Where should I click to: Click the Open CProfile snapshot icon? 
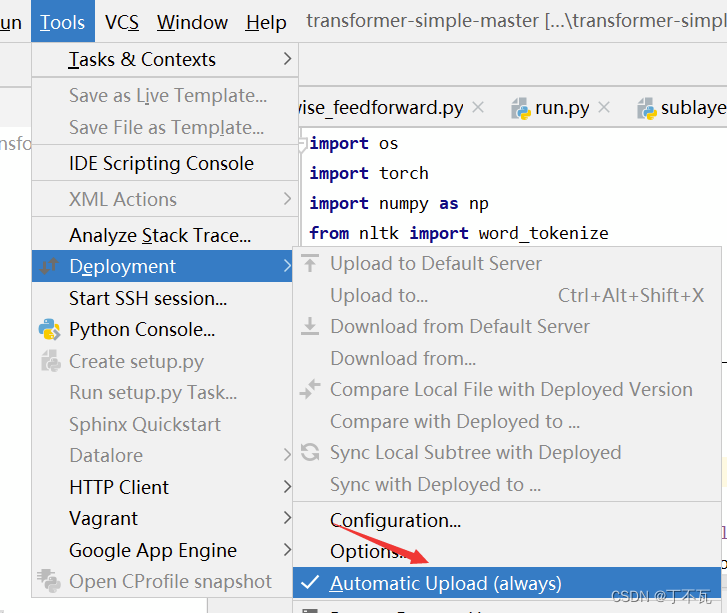[x=49, y=581]
